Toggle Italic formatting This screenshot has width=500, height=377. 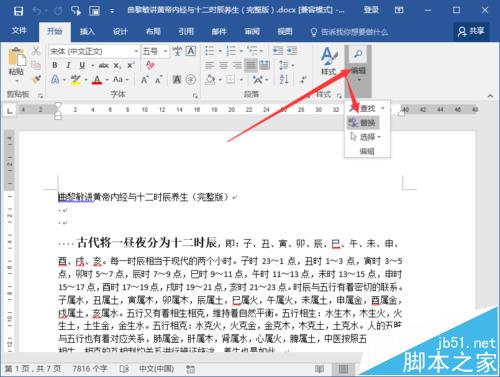click(x=68, y=65)
